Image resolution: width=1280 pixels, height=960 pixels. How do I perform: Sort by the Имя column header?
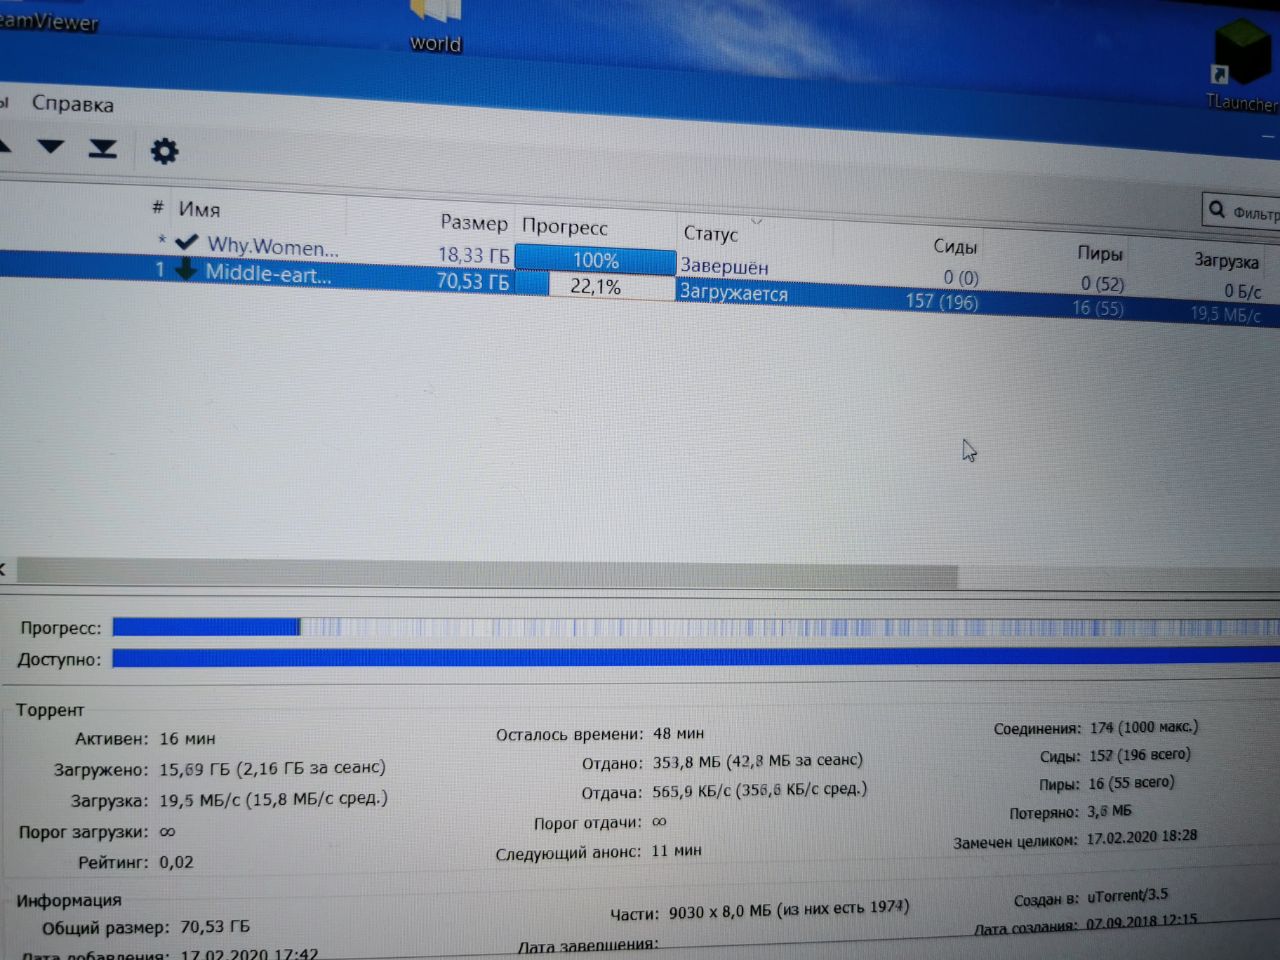coord(199,209)
